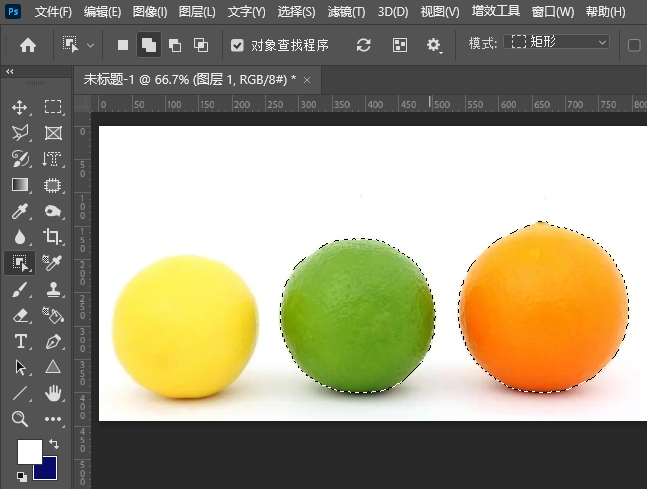The image size is (647, 489).
Task: Select the Rectangular Marquee tool
Action: pyautogui.click(x=53, y=107)
